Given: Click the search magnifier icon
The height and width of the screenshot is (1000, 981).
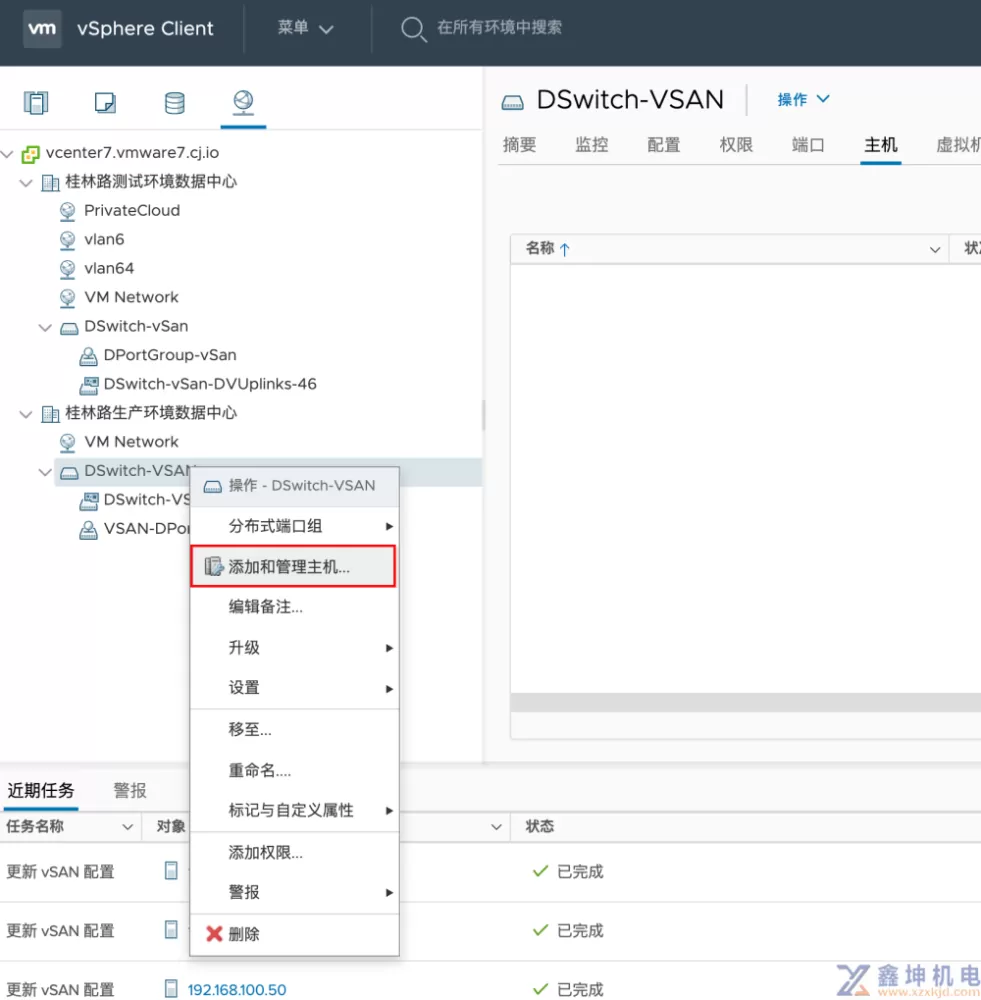Looking at the screenshot, I should pos(413,29).
